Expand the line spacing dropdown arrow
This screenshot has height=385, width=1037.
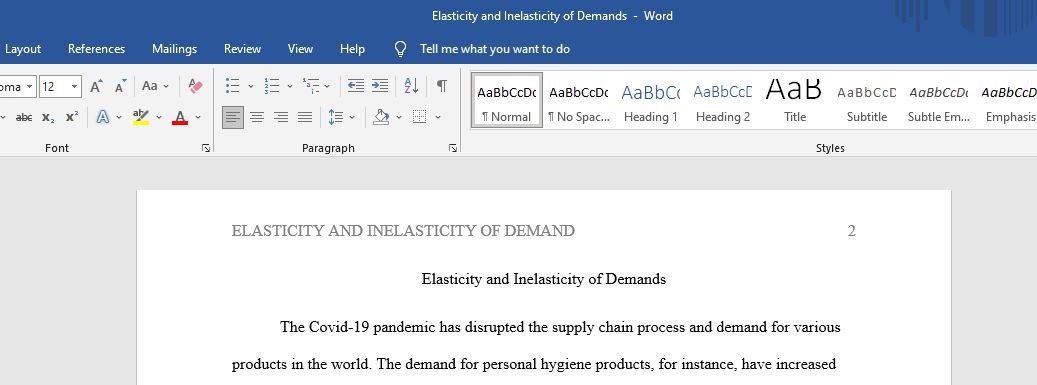[x=352, y=117]
